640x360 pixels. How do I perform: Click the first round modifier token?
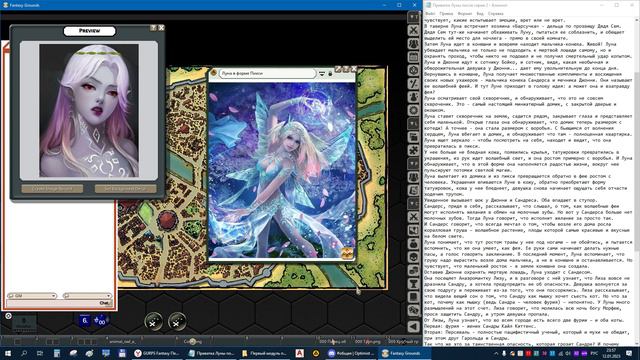[153, 322]
